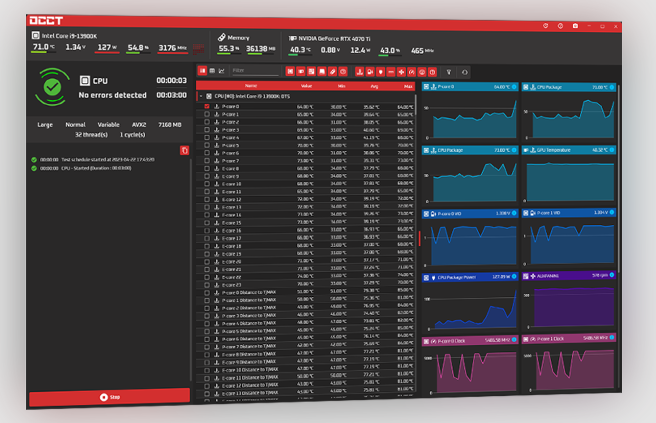Click the funnel filter icon in toolbar
656x423 pixels.
447,72
